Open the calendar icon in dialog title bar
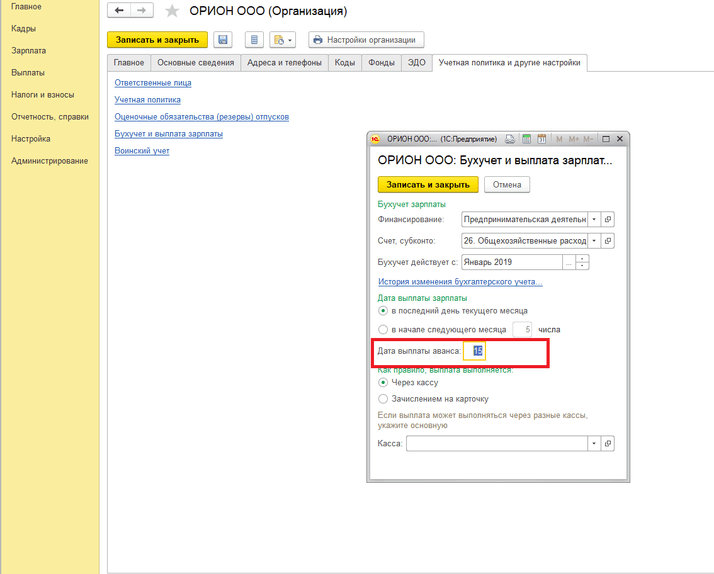The width and height of the screenshot is (714, 574). click(542, 139)
